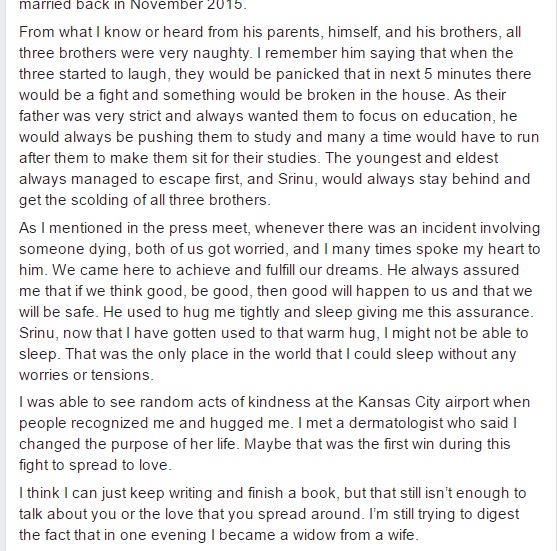Screen dimensions: 557x551
Task: Click the paragraph beginning 'From what I know'
Action: tap(279, 116)
